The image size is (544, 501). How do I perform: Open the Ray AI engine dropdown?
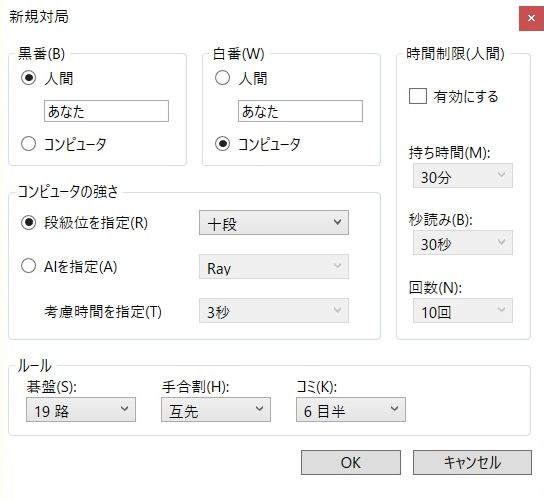(274, 267)
